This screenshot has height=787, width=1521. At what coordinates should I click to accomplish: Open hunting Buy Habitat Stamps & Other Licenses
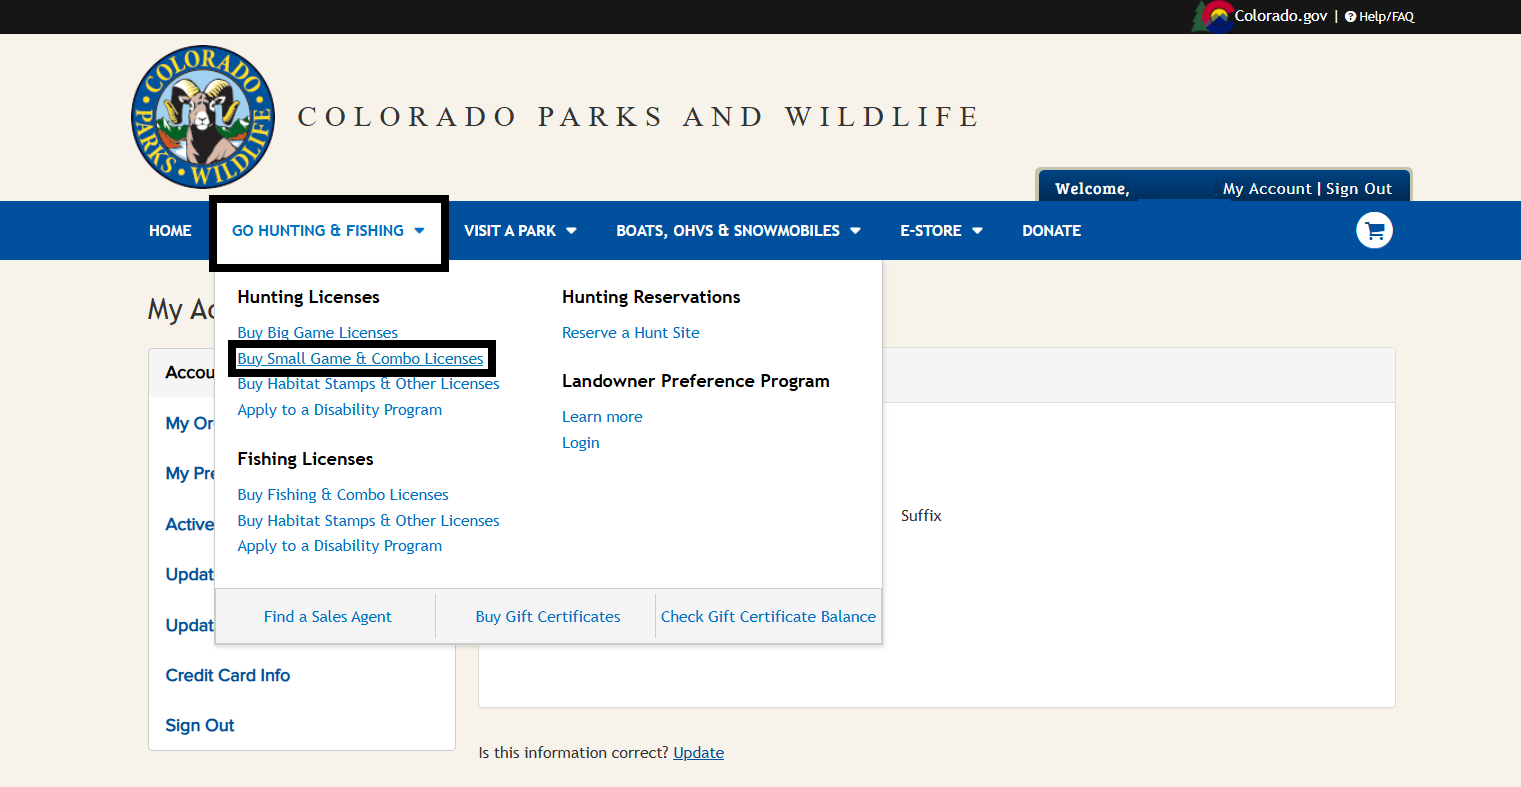coord(368,384)
